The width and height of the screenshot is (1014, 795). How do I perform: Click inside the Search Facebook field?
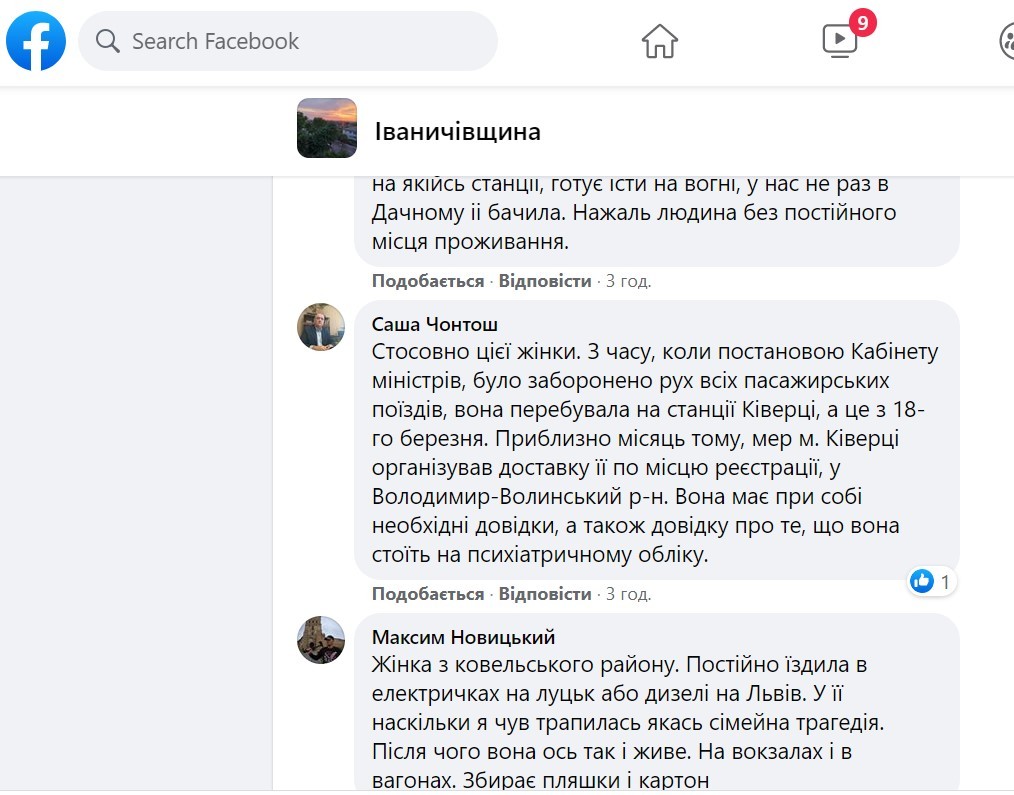pyautogui.click(x=288, y=41)
